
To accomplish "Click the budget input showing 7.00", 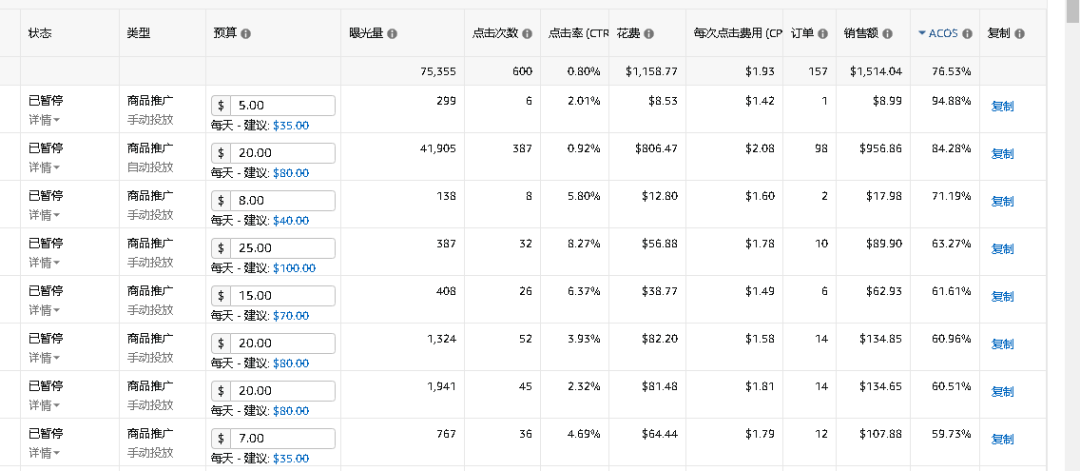I will (x=283, y=439).
